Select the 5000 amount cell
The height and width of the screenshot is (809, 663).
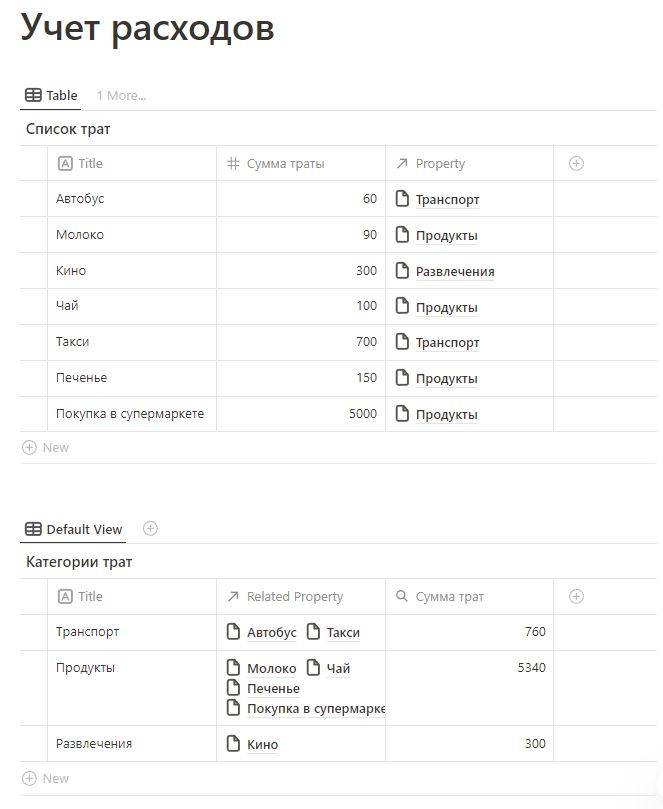301,414
